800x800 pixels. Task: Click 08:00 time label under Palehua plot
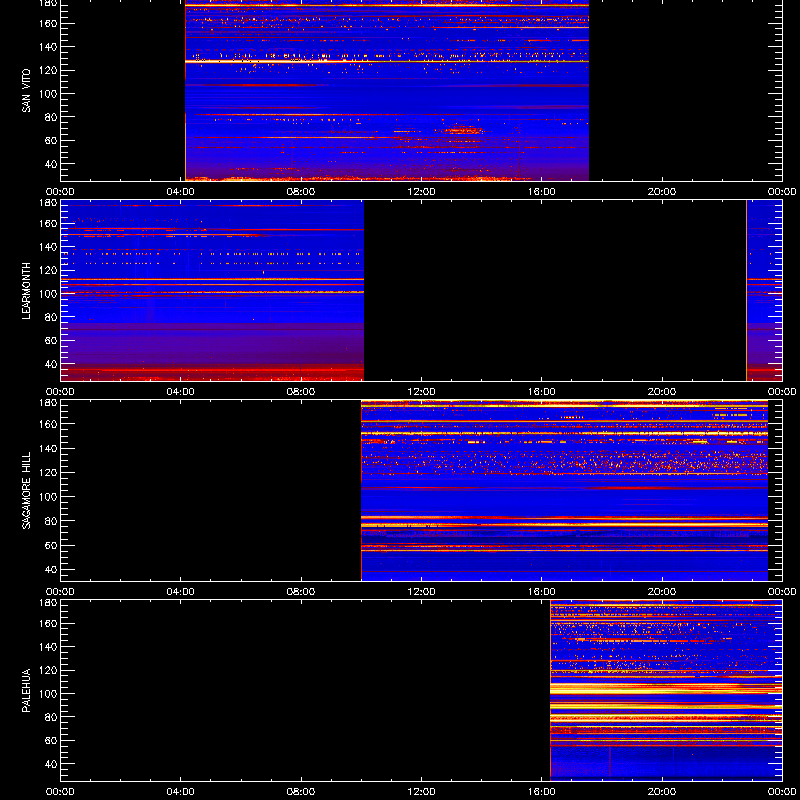(301, 792)
